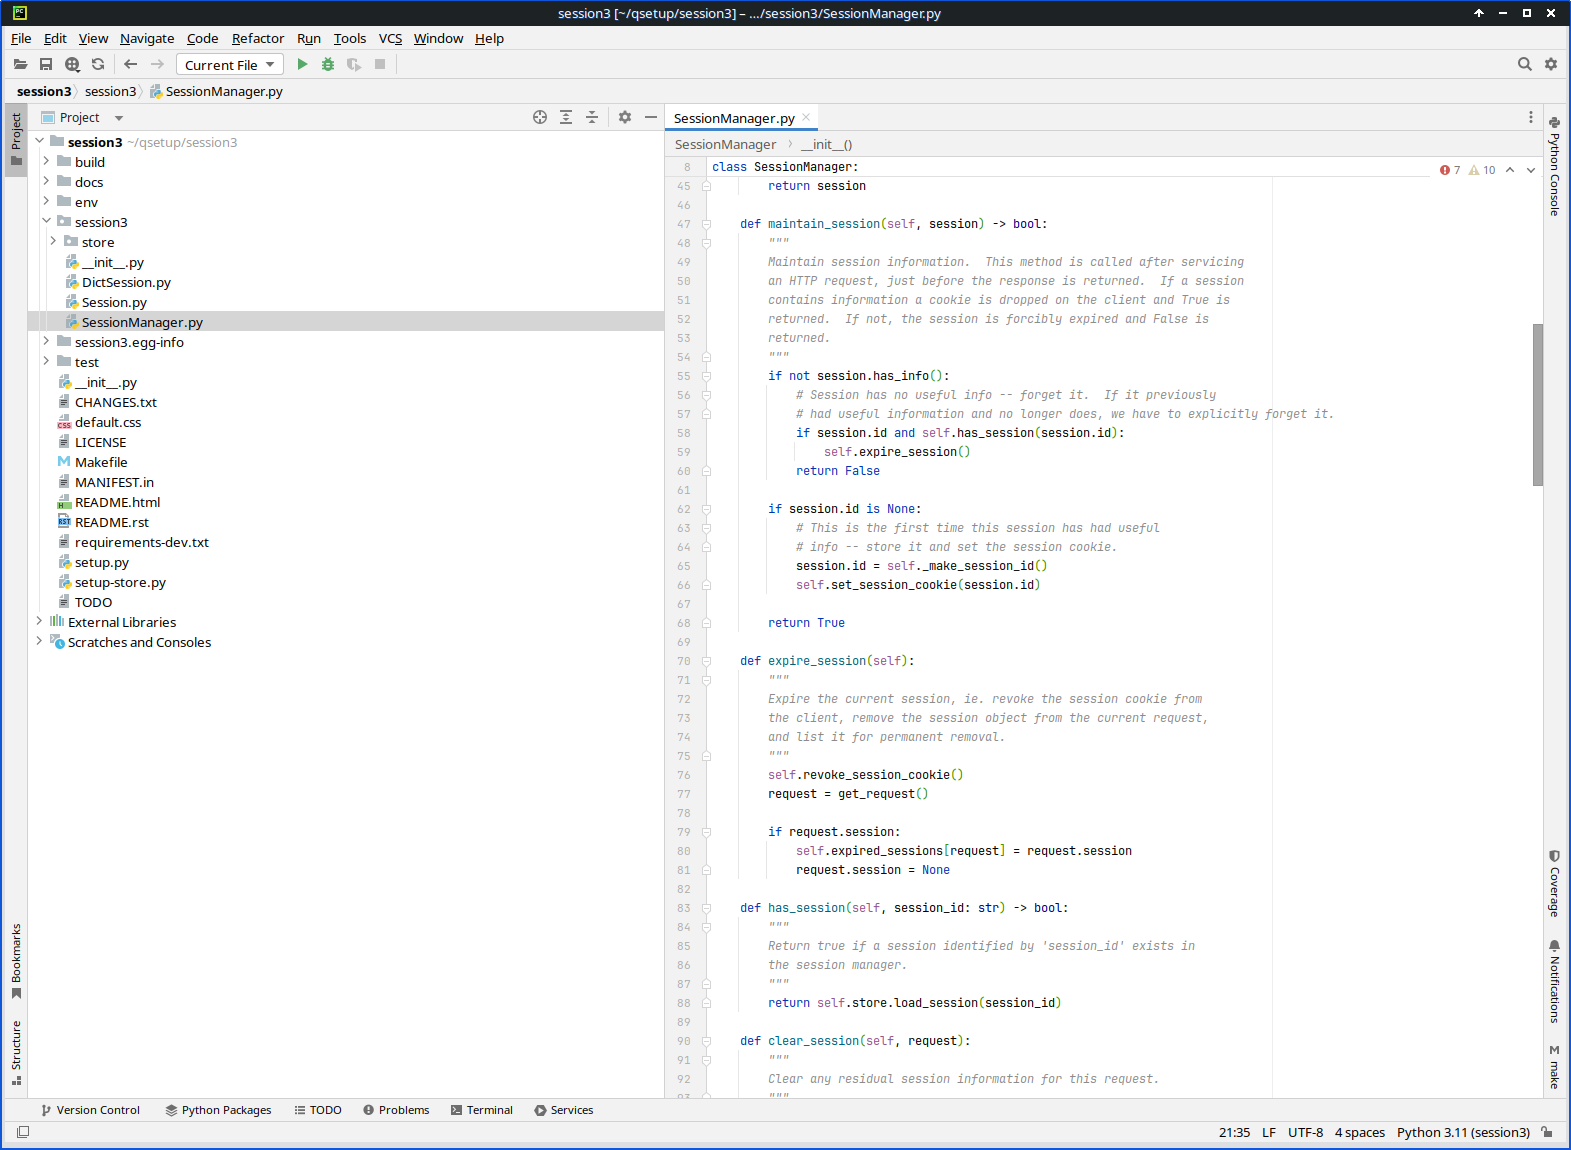Expand the env folder
The width and height of the screenshot is (1571, 1150).
(46, 201)
